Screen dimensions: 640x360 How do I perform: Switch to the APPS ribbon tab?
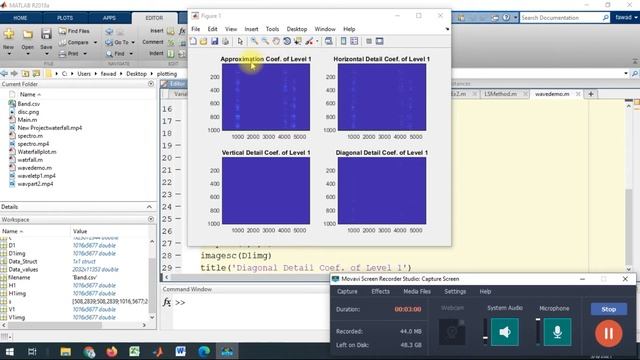[x=109, y=18]
